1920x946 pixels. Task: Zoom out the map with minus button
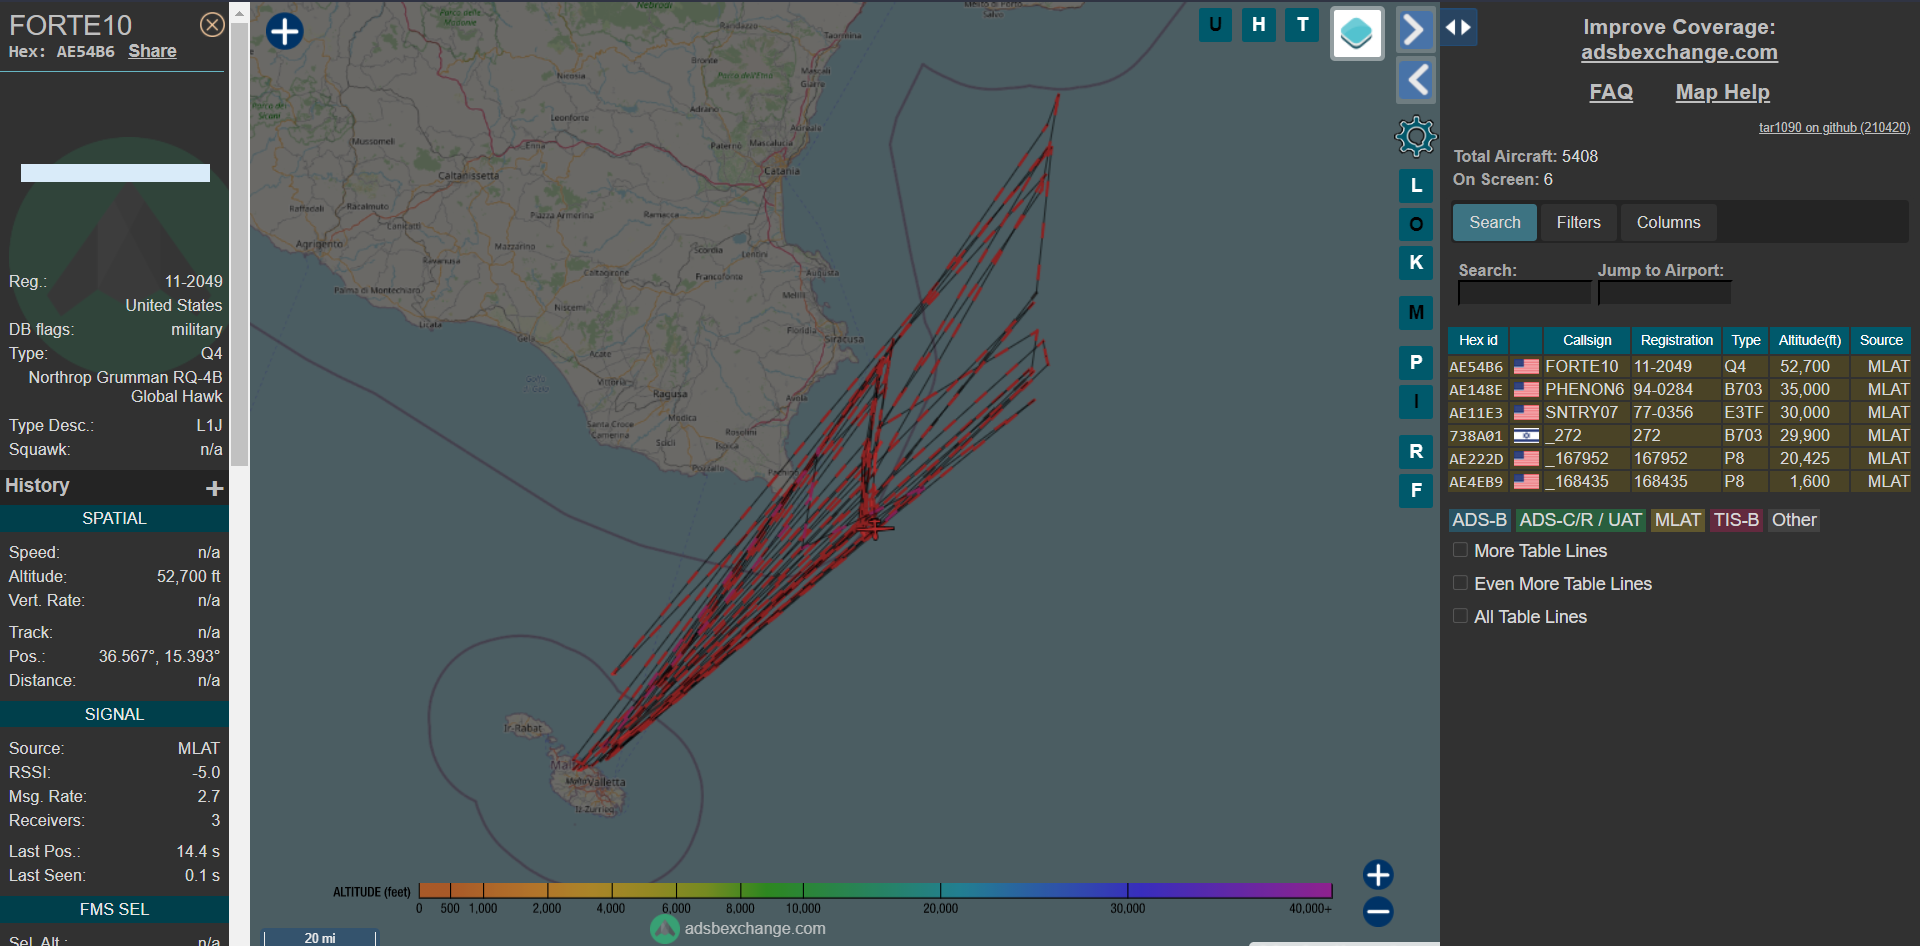[x=1378, y=912]
